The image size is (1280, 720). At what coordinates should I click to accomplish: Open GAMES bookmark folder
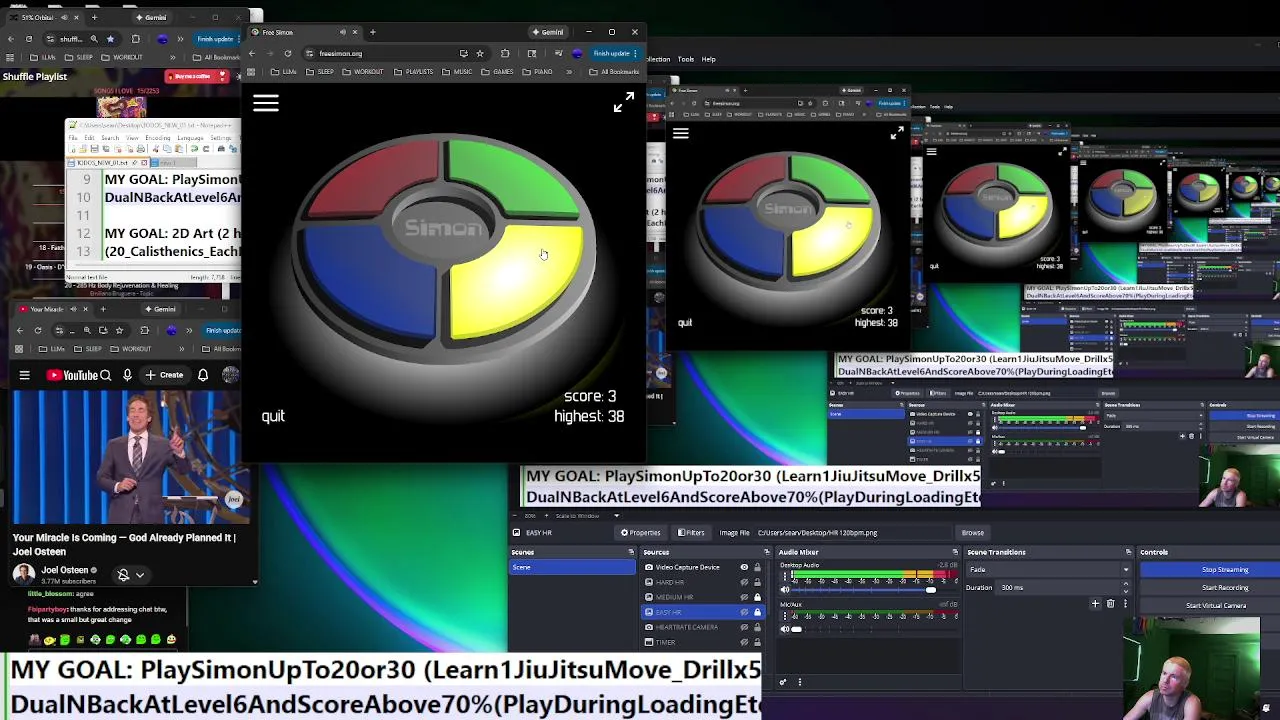pos(498,72)
